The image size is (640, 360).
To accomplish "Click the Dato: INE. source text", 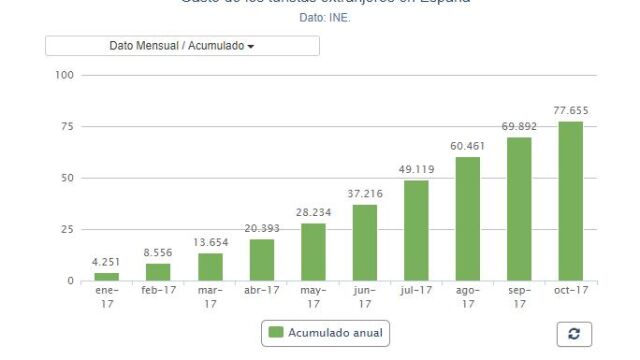I will (325, 18).
